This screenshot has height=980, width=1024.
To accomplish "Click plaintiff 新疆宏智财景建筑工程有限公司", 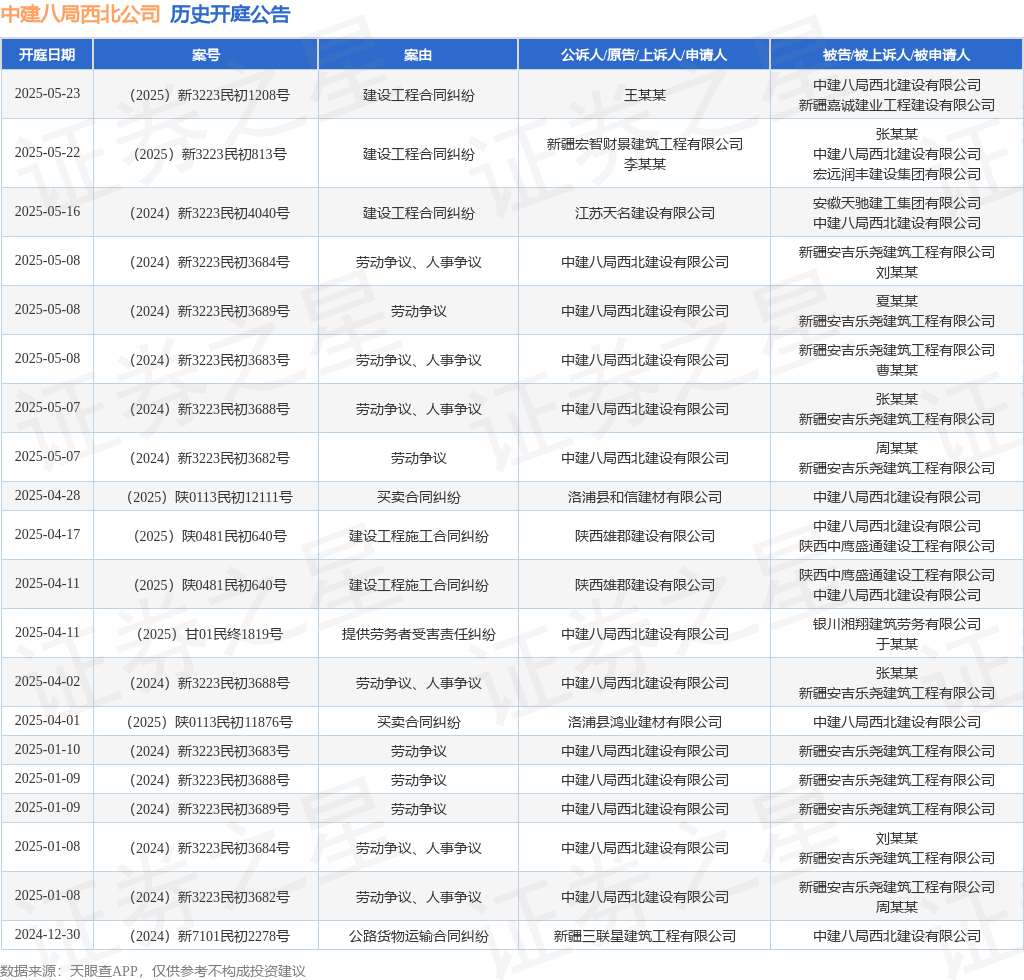I will pyautogui.click(x=645, y=144).
